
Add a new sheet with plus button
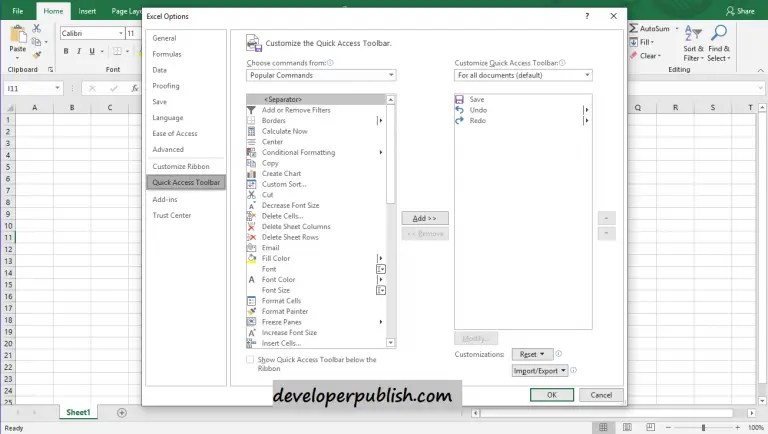click(x=122, y=413)
